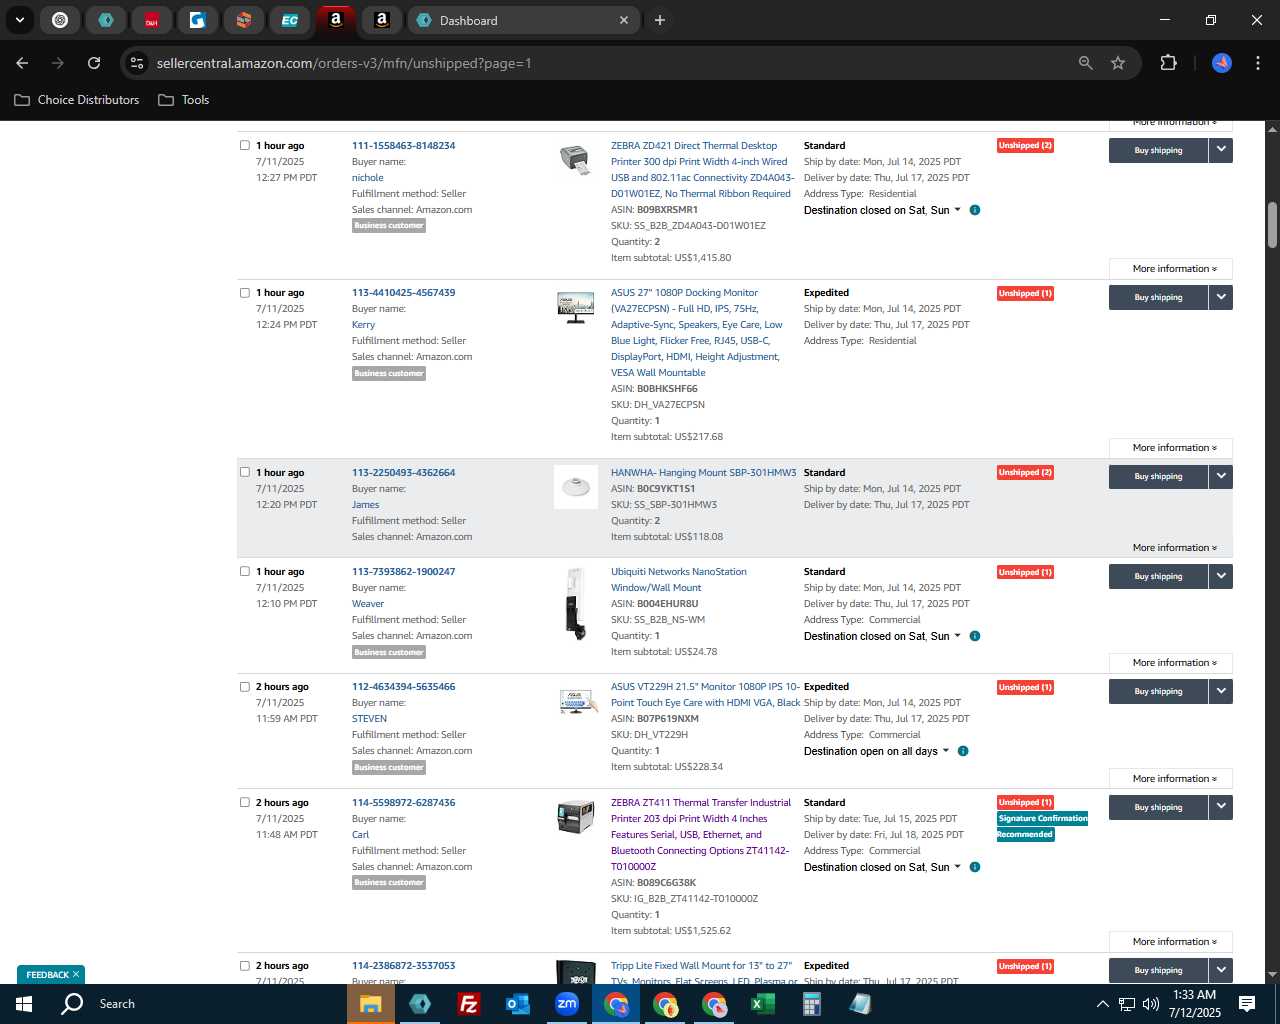Open Calculator from the taskbar
The image size is (1280, 1024).
point(812,1004)
